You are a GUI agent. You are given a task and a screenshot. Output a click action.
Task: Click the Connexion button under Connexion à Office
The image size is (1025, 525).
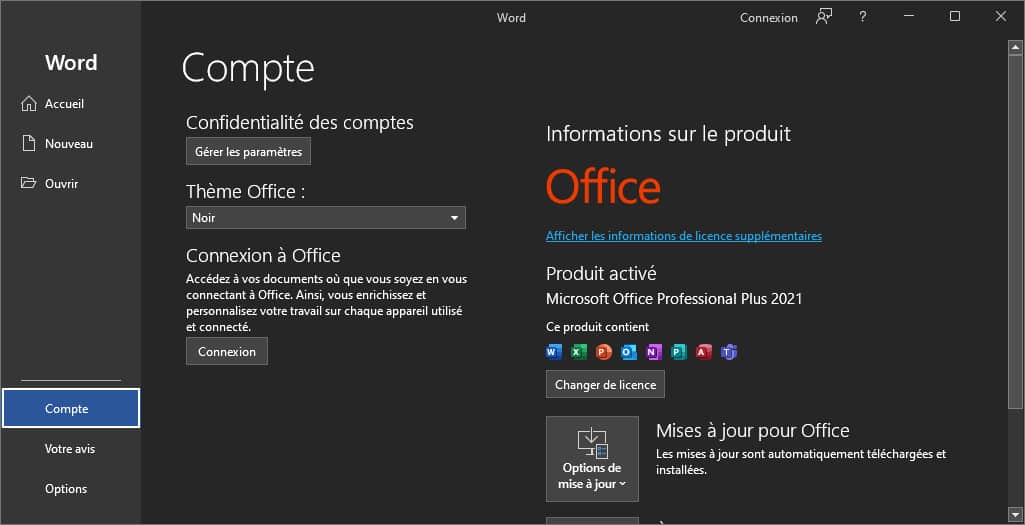pos(227,352)
